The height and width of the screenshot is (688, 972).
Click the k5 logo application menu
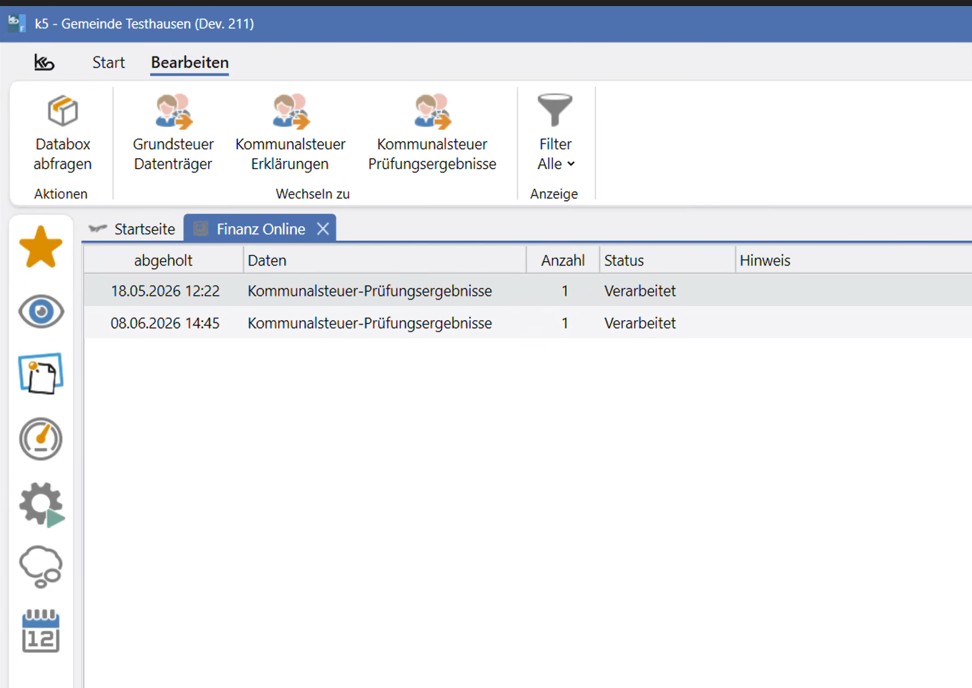[x=44, y=63]
